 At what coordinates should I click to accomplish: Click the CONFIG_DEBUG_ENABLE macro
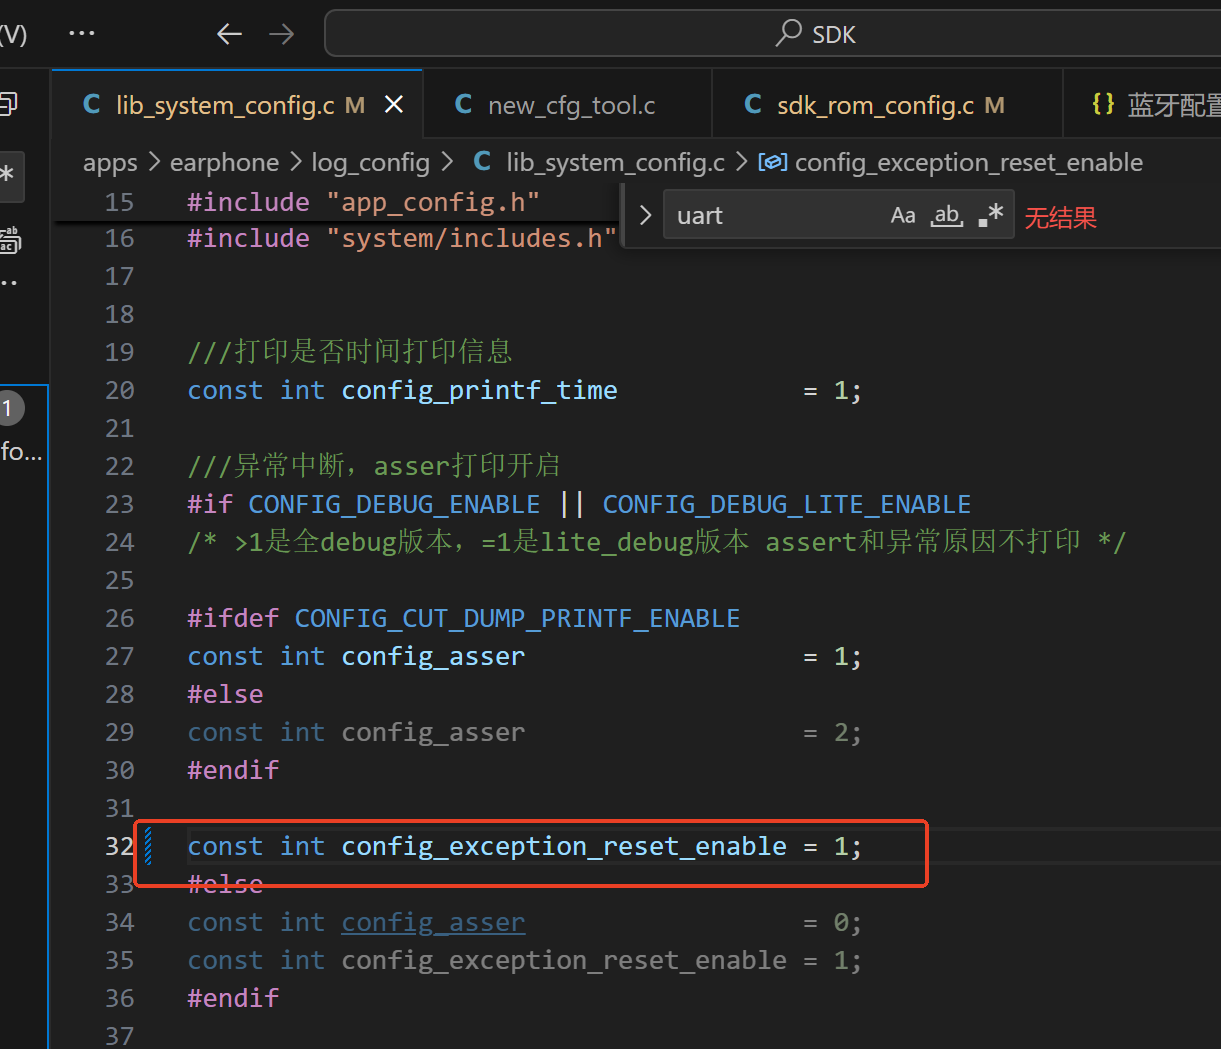[394, 504]
